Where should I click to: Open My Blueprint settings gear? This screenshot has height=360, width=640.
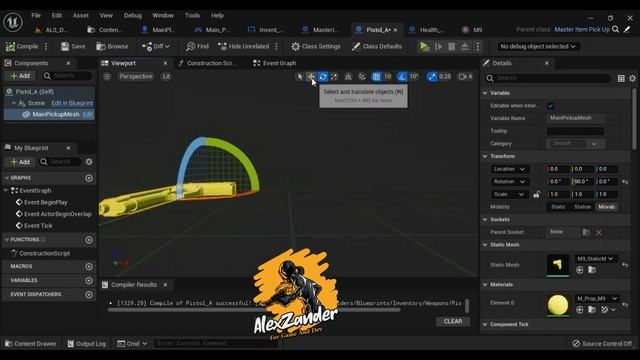[x=89, y=162]
